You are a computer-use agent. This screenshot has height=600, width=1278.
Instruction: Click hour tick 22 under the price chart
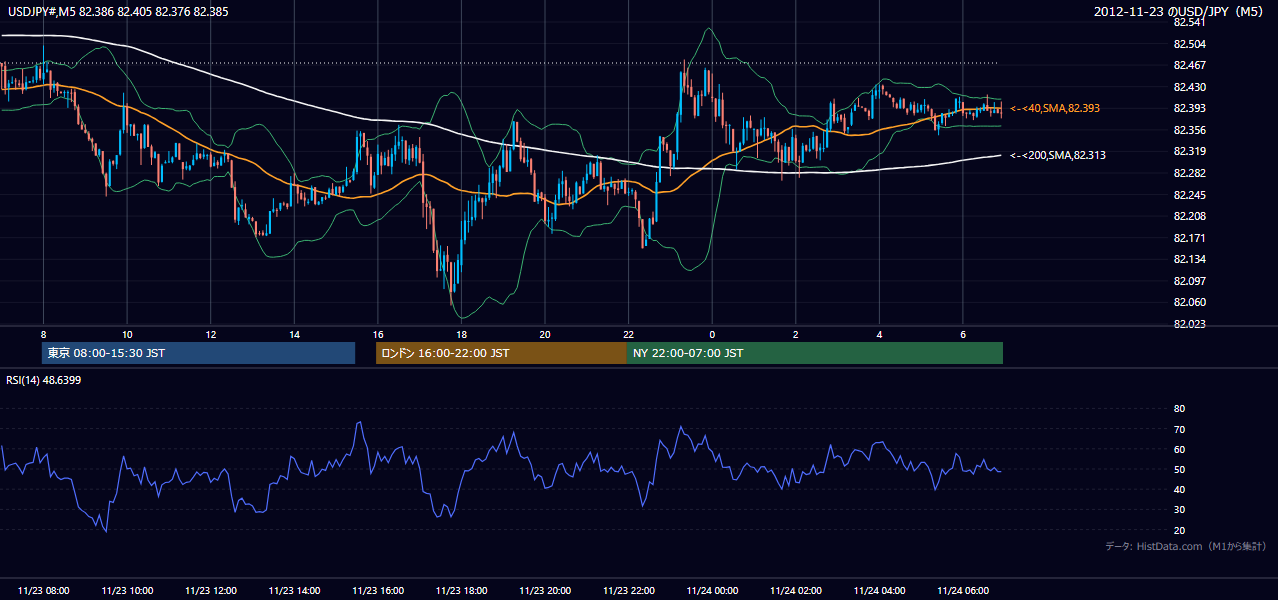[628, 334]
